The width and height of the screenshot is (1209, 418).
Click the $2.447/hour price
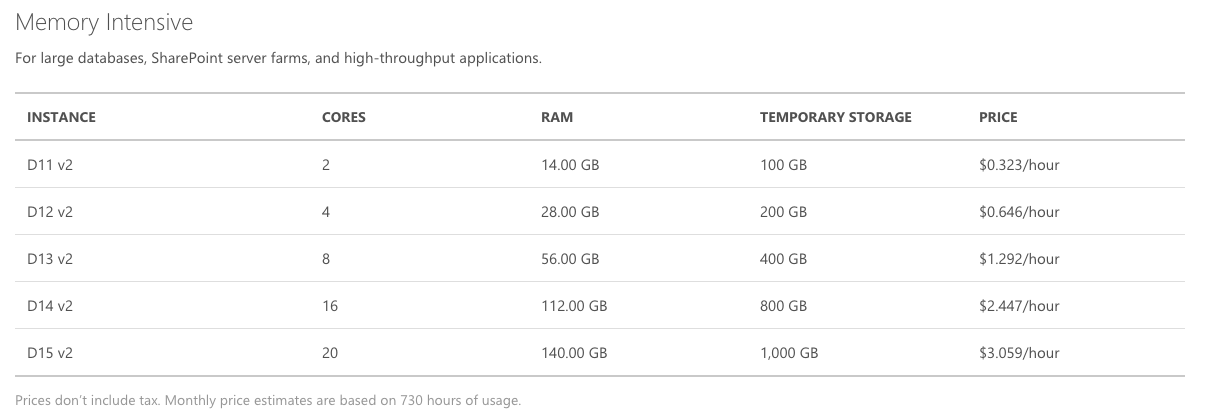coord(1018,306)
